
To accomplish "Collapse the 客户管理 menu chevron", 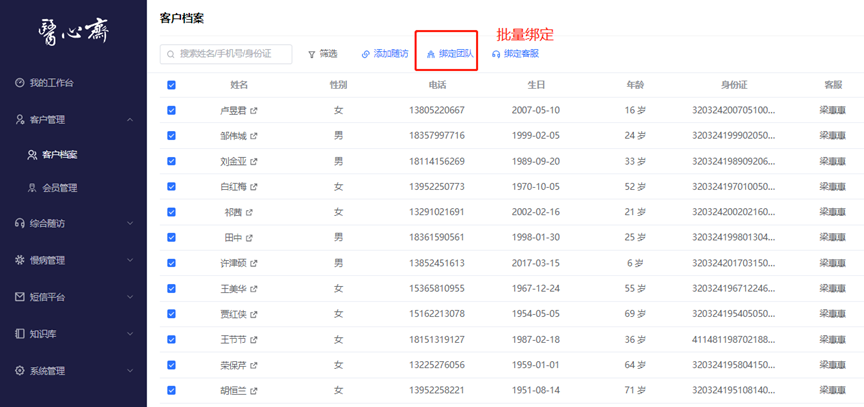I will click(130, 120).
